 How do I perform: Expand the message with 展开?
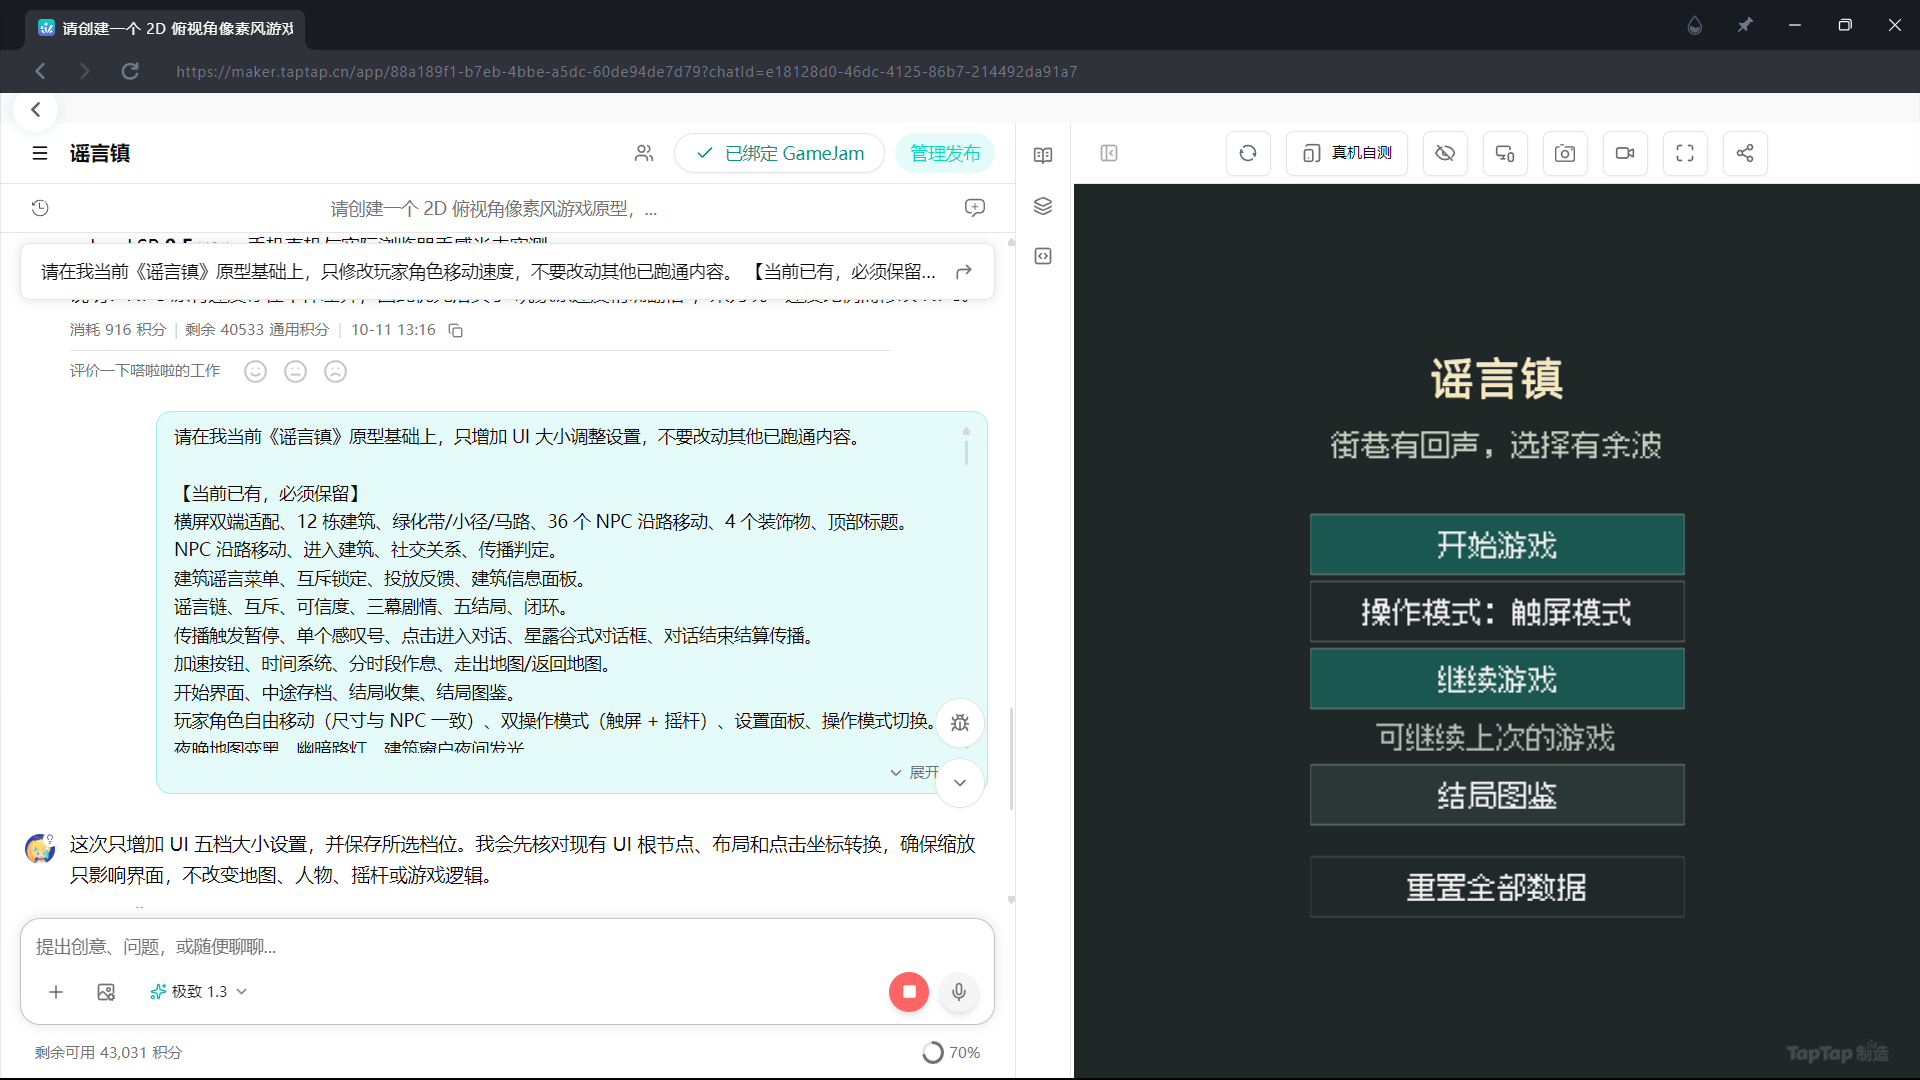tap(915, 773)
